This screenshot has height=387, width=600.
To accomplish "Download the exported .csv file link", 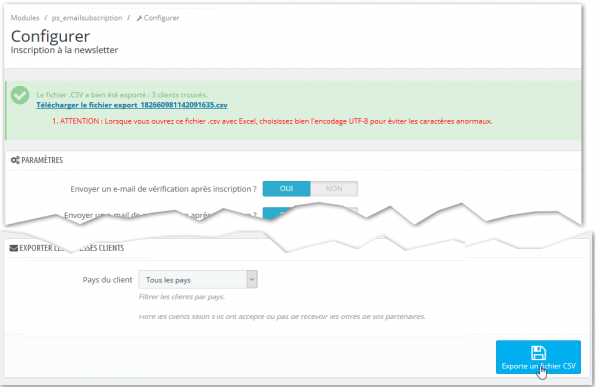I will [132, 105].
